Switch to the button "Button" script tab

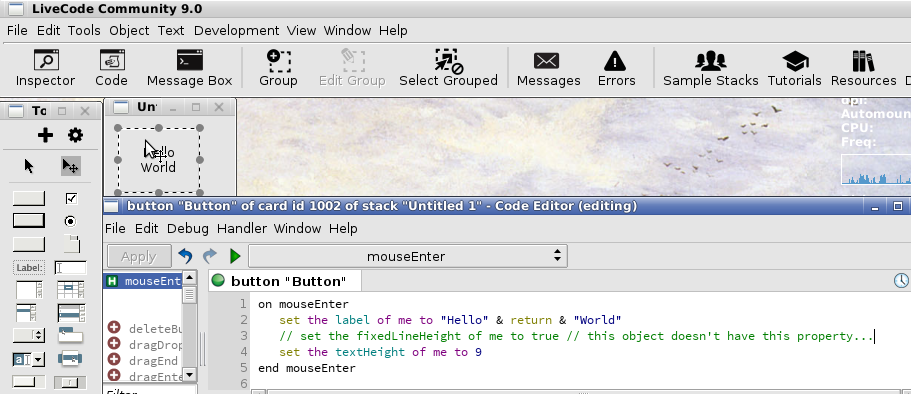(285, 281)
